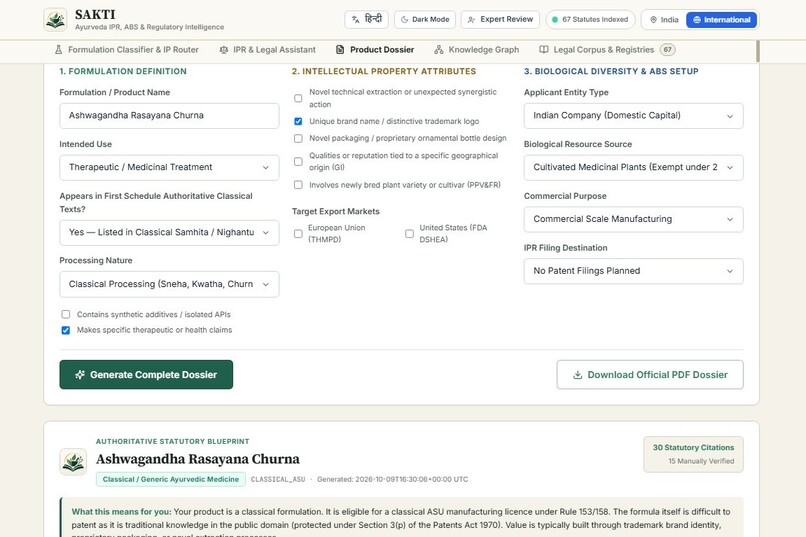Open the IPR & Legal Assistant tab
The image size is (806, 537).
(x=267, y=50)
